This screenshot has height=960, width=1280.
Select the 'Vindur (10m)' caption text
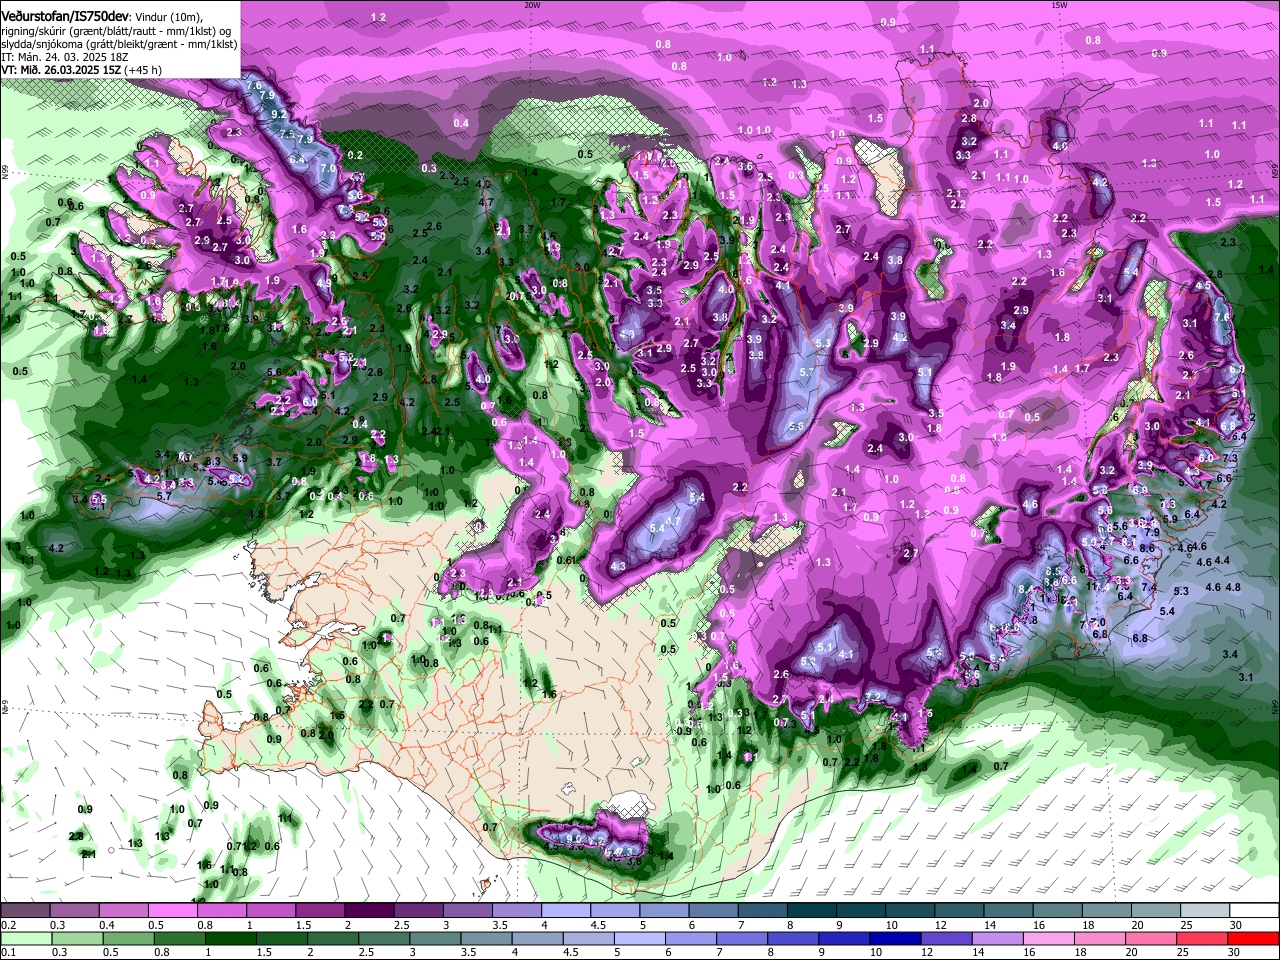168,17
